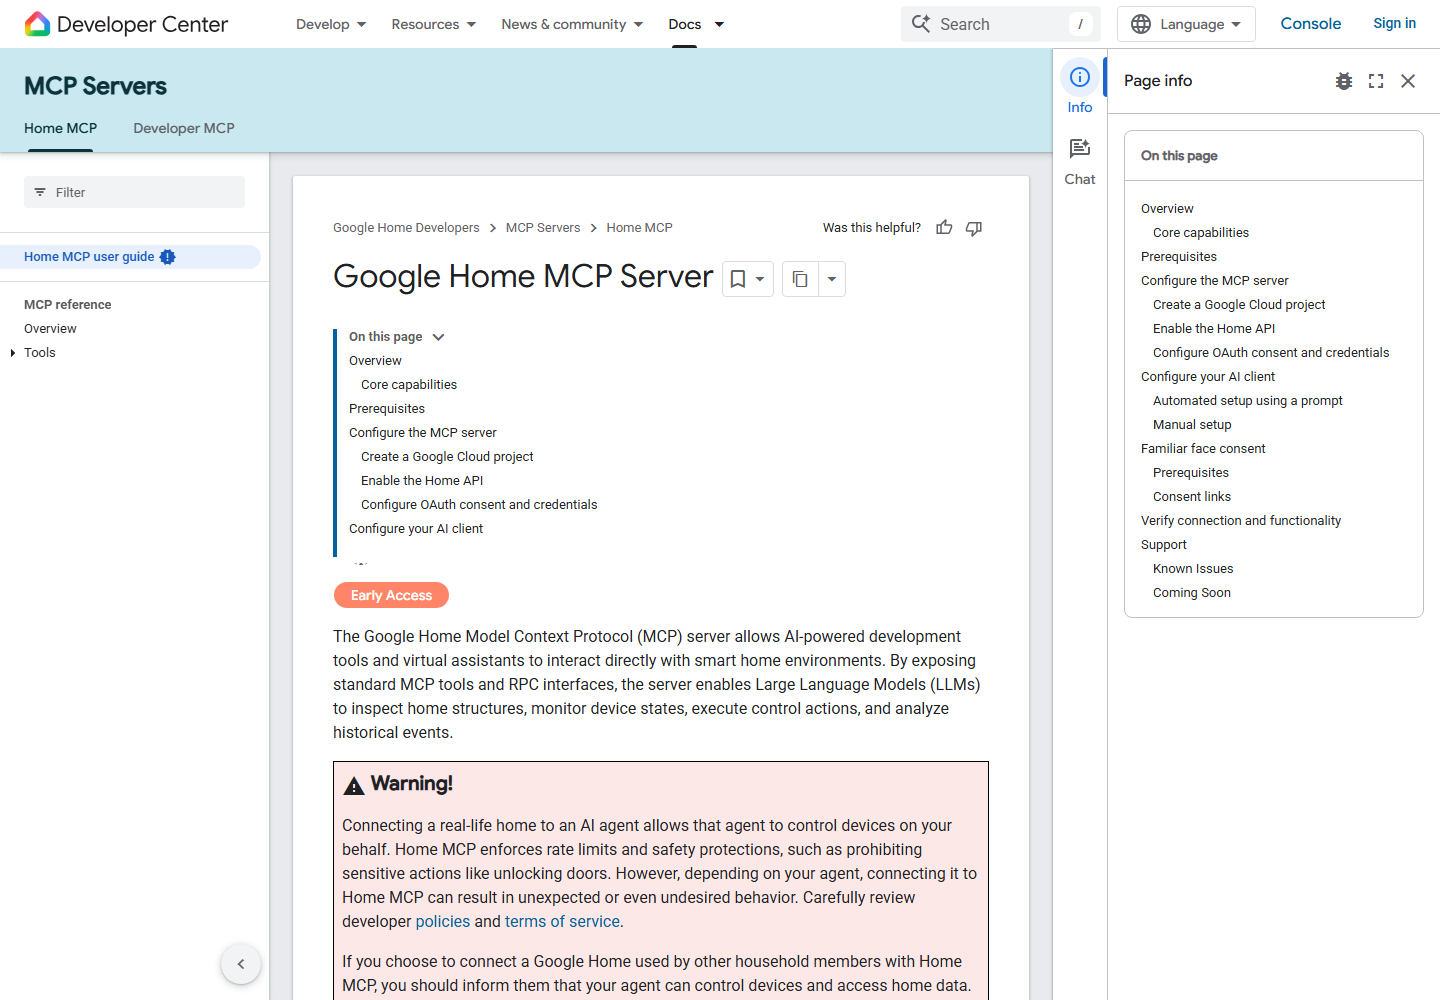
Task: Collapse the left sidebar with the chevron button
Action: click(241, 964)
